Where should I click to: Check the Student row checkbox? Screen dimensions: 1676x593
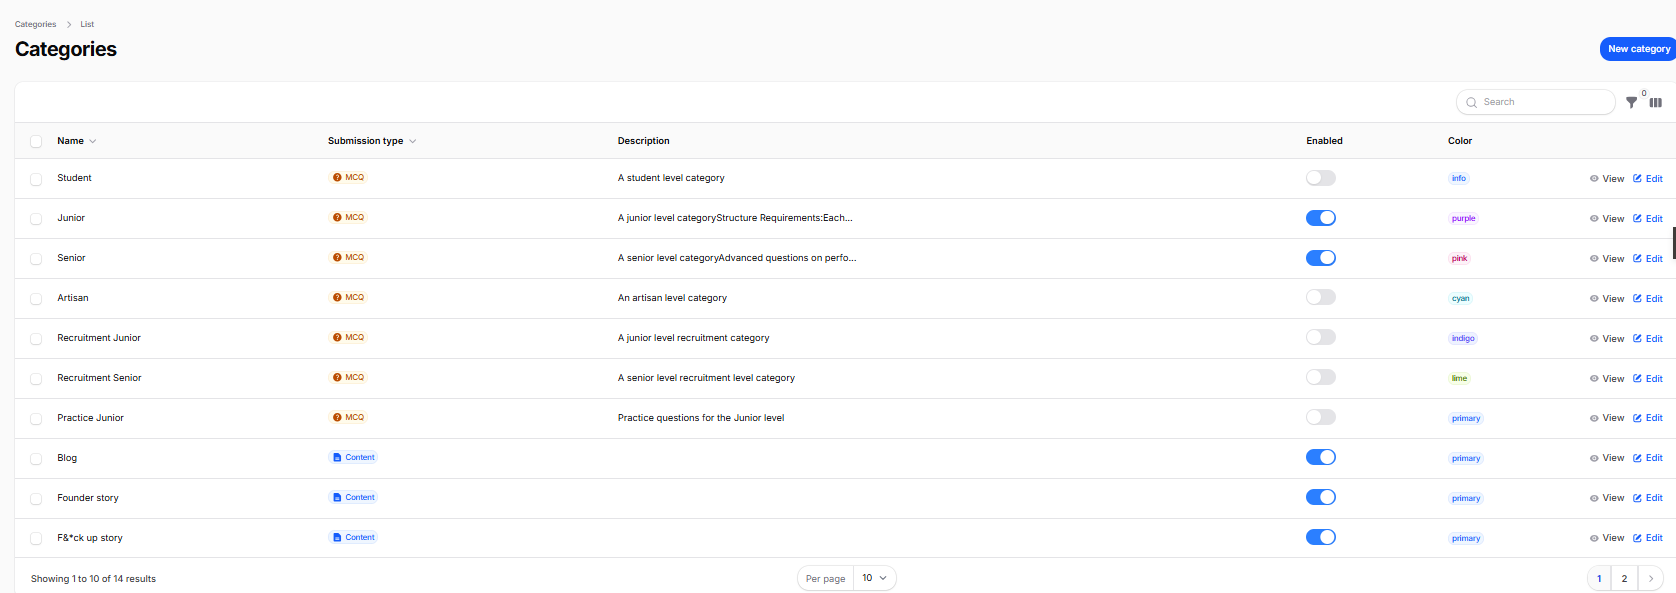(x=36, y=179)
